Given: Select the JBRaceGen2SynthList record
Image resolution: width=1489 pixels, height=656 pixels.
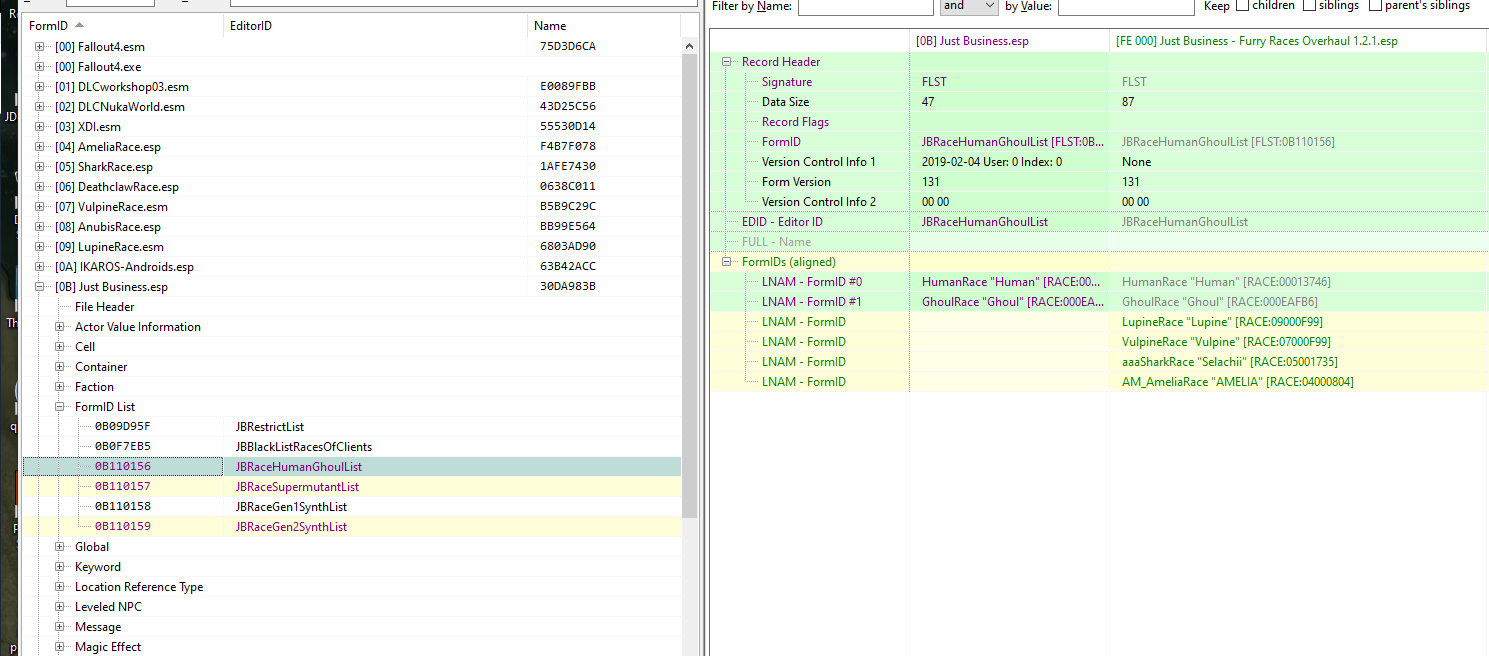Looking at the screenshot, I should (x=291, y=527).
